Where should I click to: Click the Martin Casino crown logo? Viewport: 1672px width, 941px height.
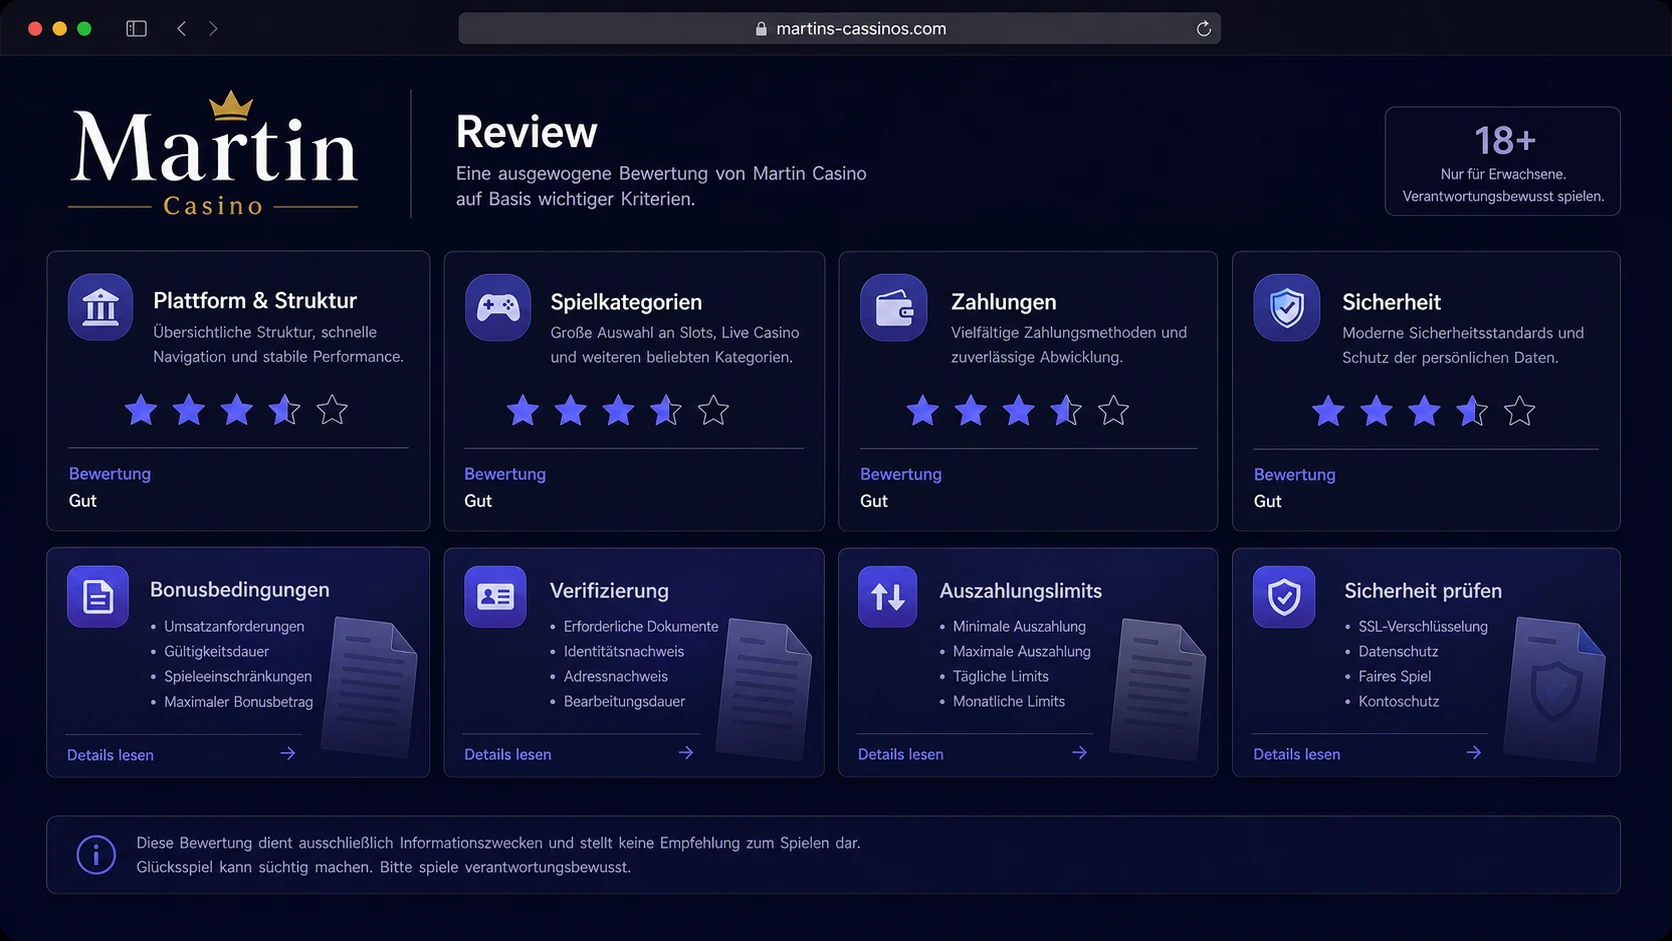(x=213, y=153)
